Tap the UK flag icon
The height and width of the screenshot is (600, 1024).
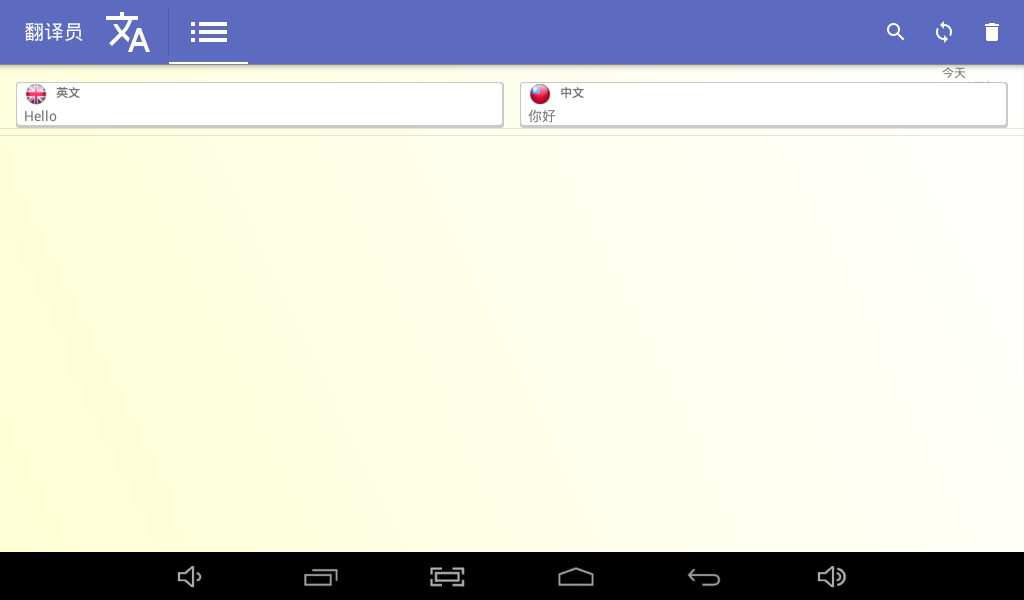click(36, 94)
